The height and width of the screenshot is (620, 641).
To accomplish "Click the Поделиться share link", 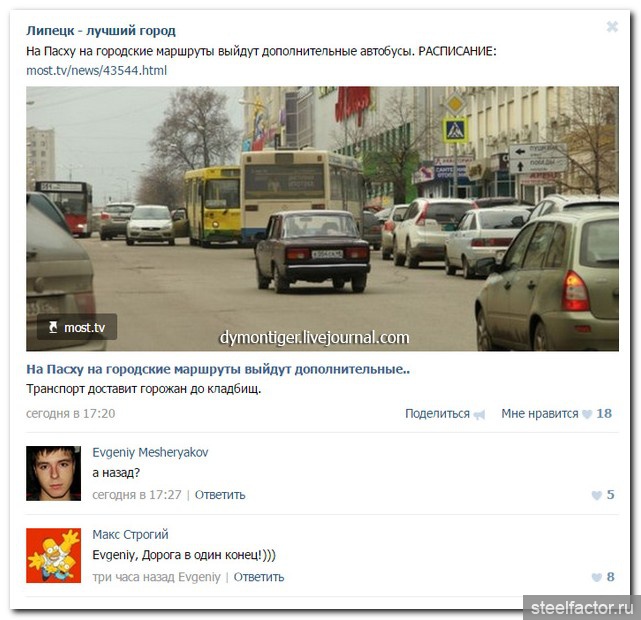I will 437,414.
